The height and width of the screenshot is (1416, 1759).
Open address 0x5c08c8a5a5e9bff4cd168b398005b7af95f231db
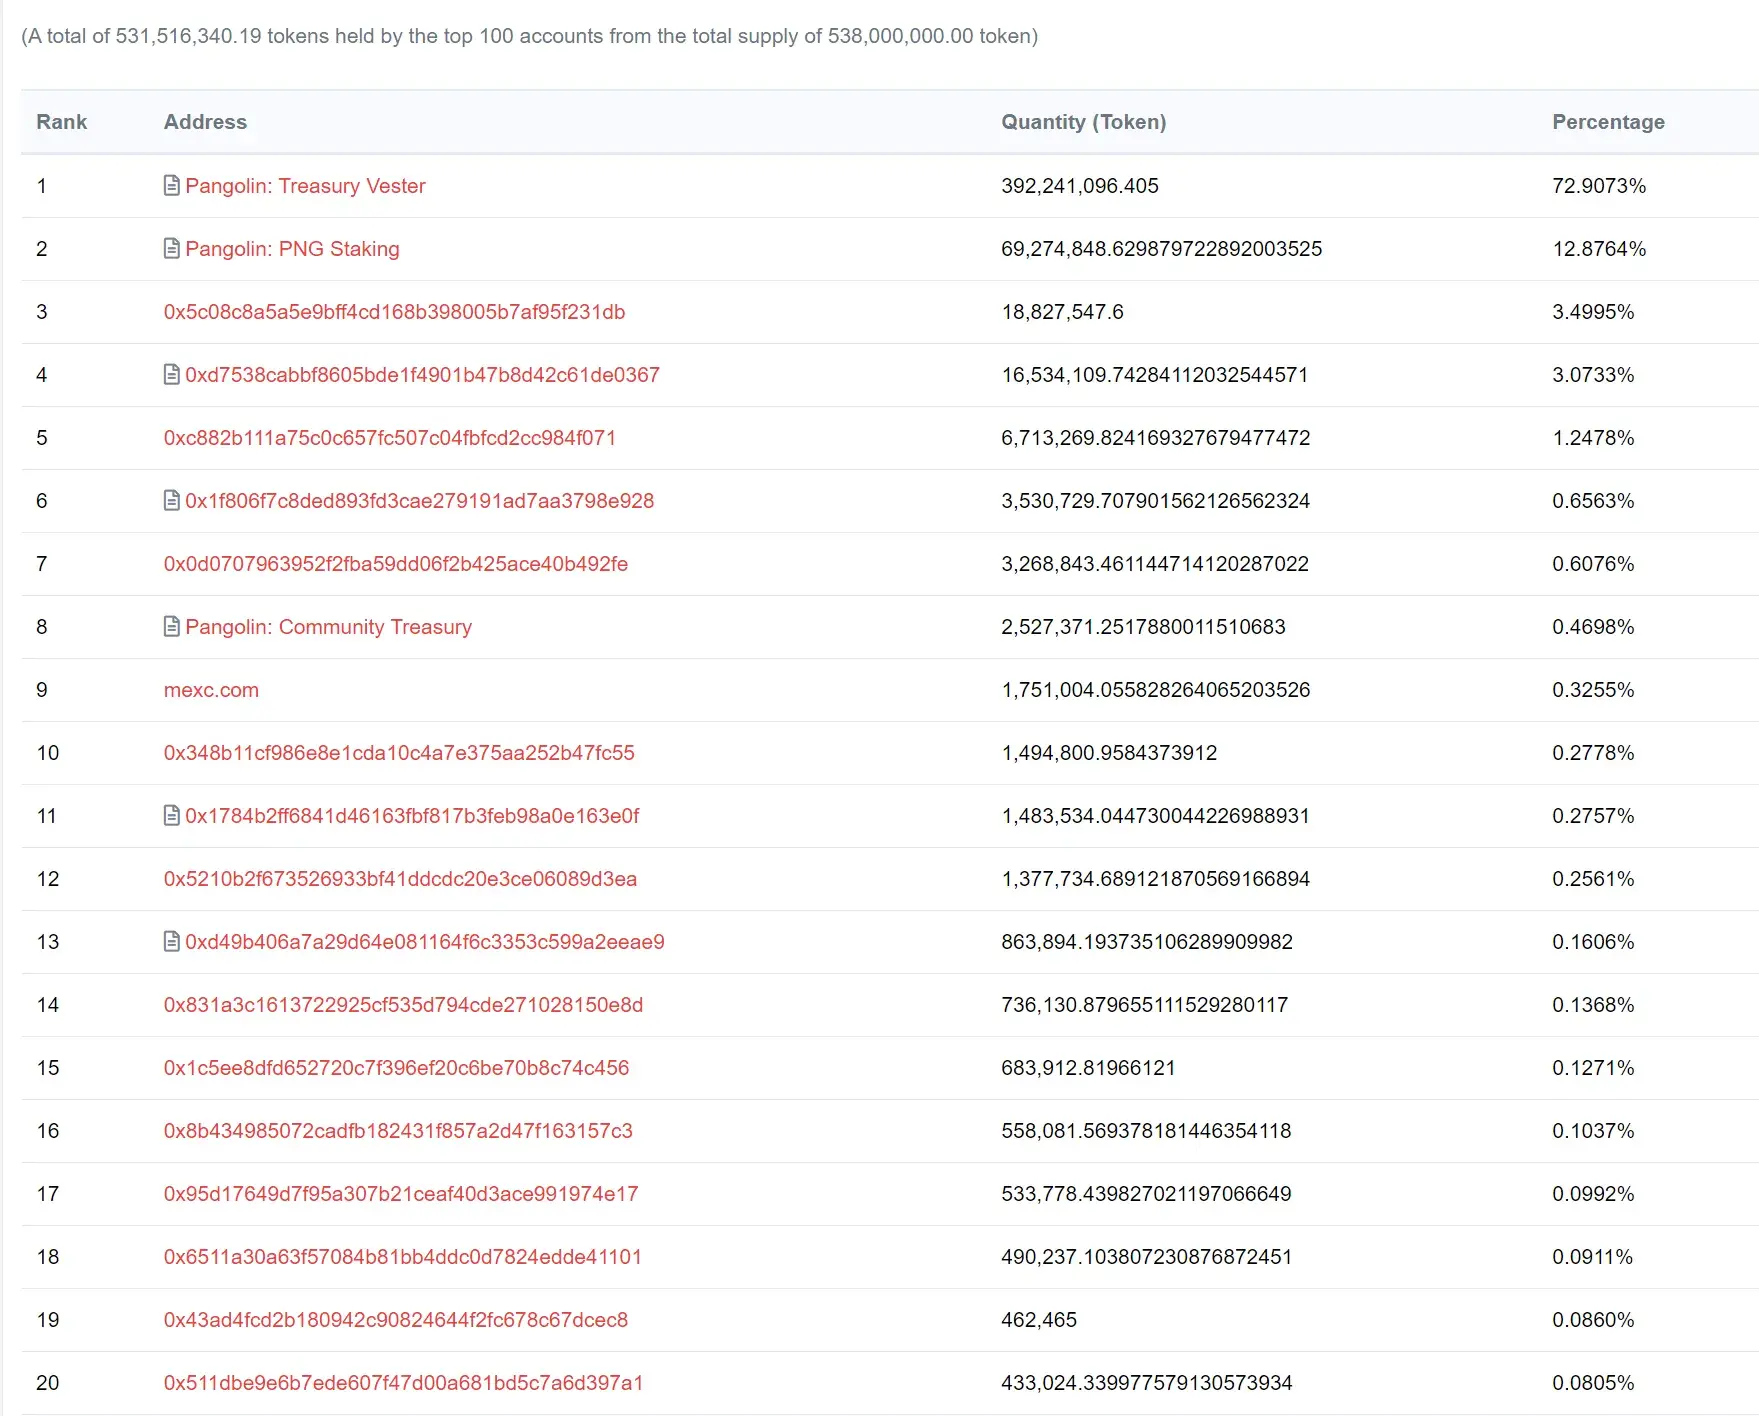pyautogui.click(x=394, y=312)
